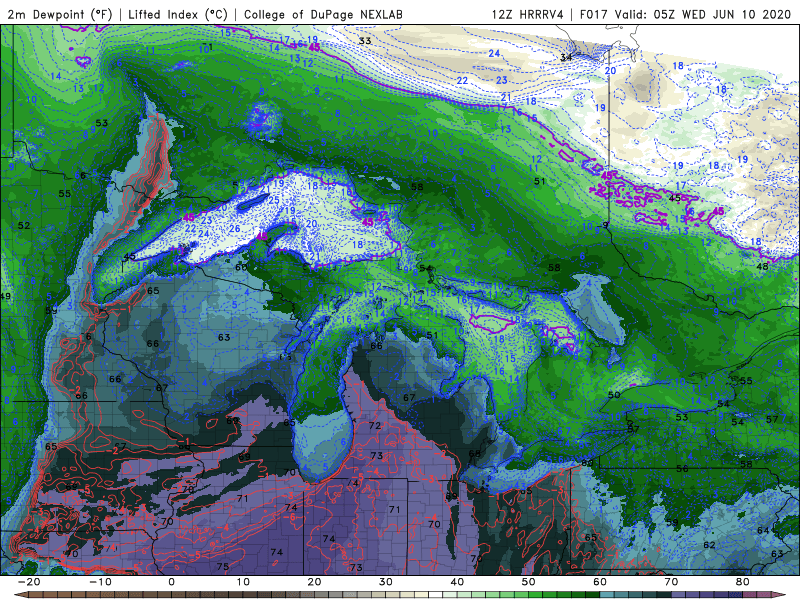Click the black '50' dewpoint value on map

click(614, 395)
